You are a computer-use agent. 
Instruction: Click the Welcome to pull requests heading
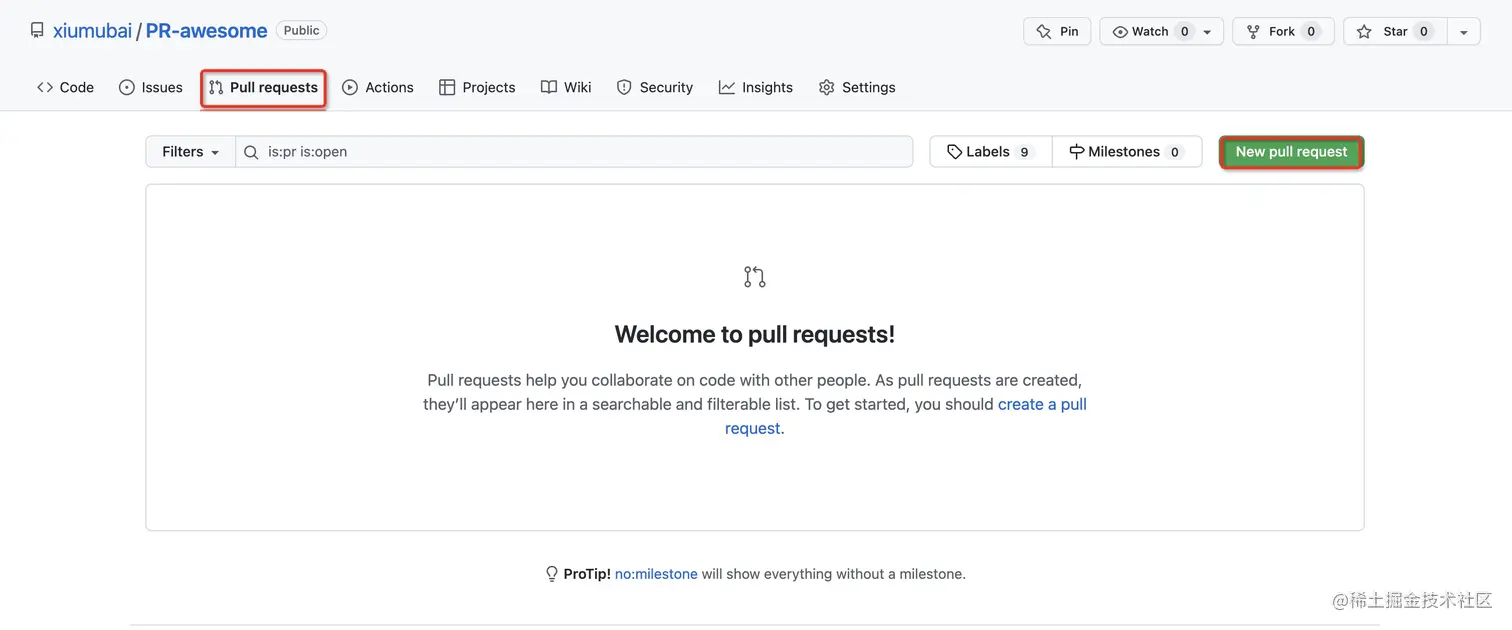point(755,334)
